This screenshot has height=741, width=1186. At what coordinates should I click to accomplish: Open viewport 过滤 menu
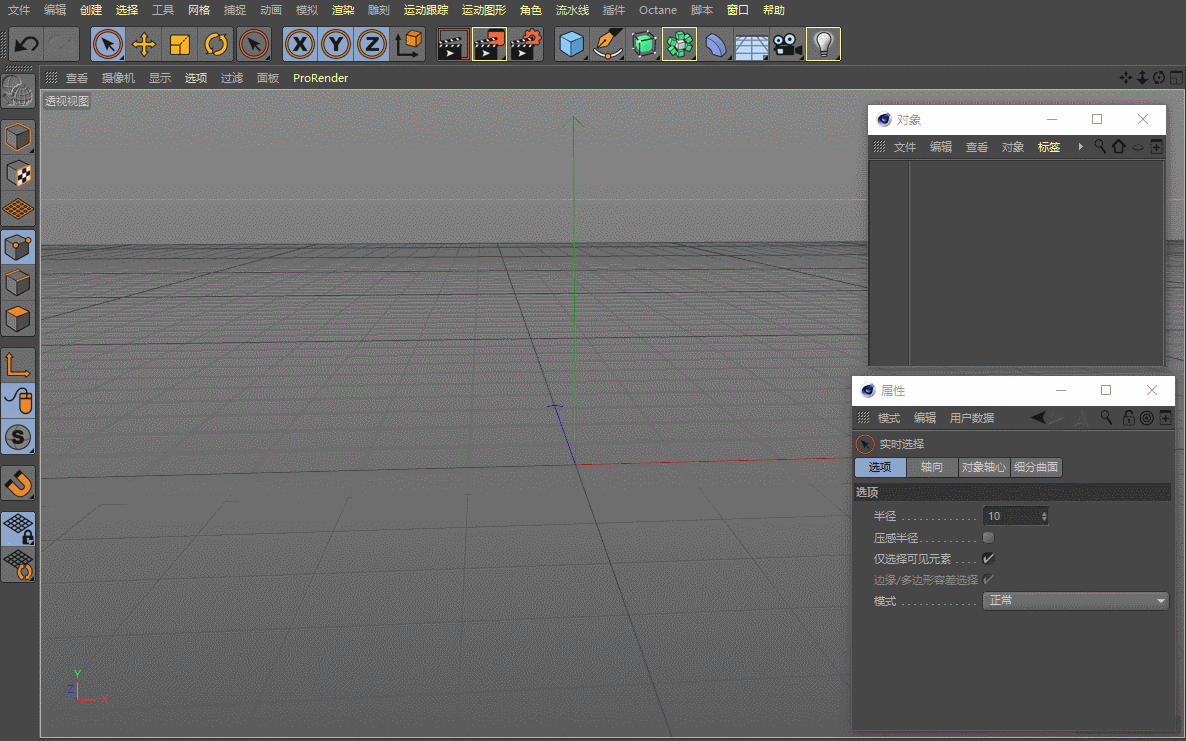(231, 78)
